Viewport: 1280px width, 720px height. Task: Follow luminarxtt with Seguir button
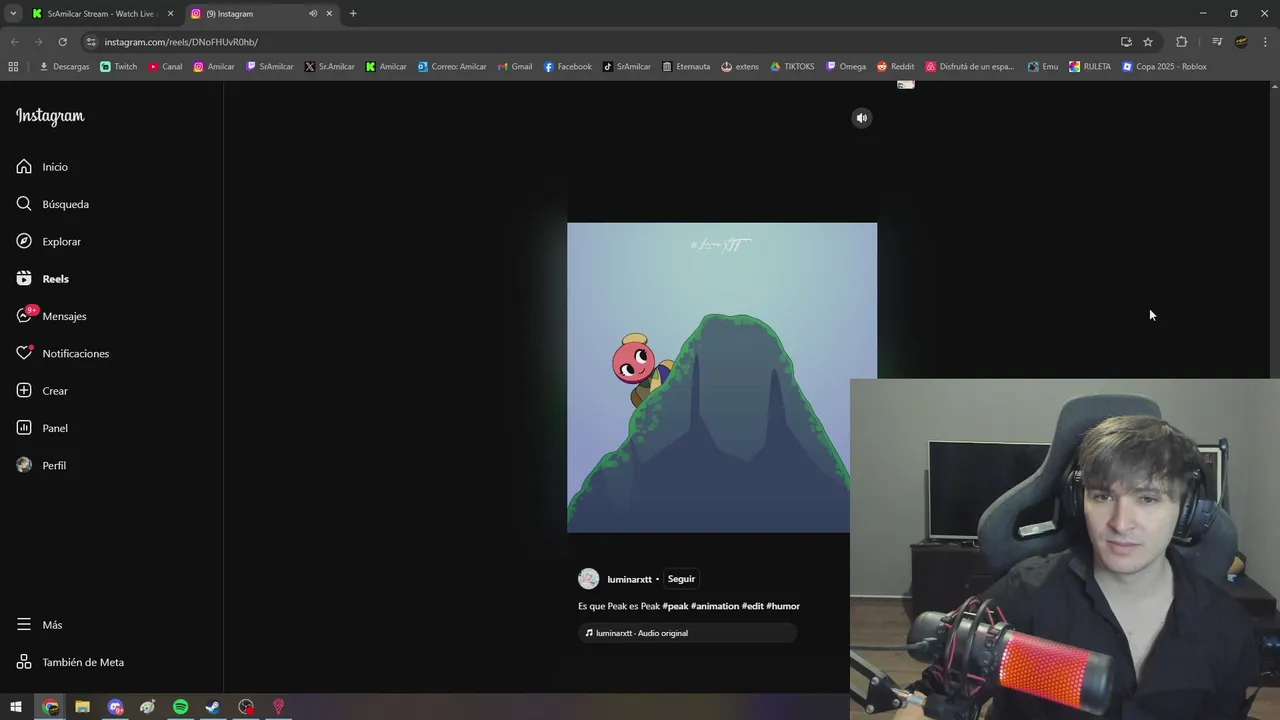(x=681, y=579)
